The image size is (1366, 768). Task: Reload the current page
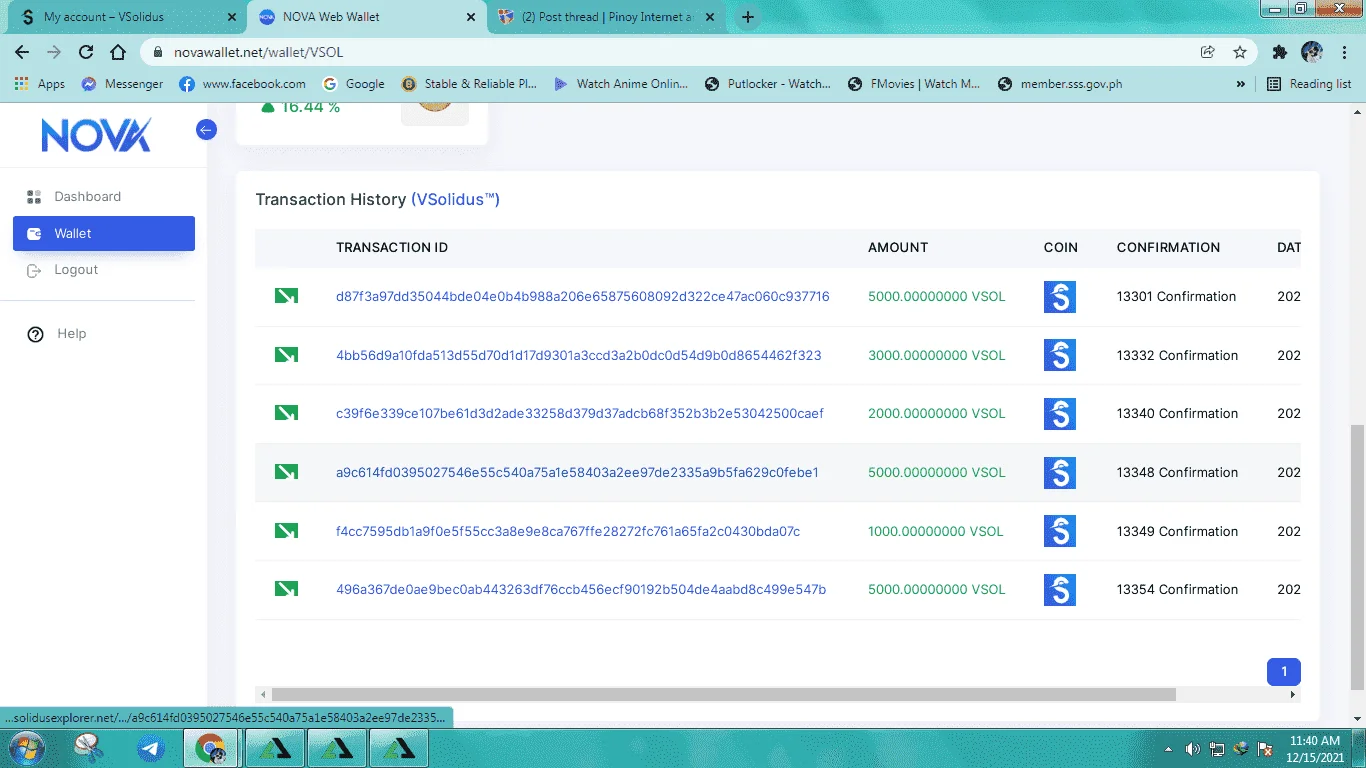(86, 52)
